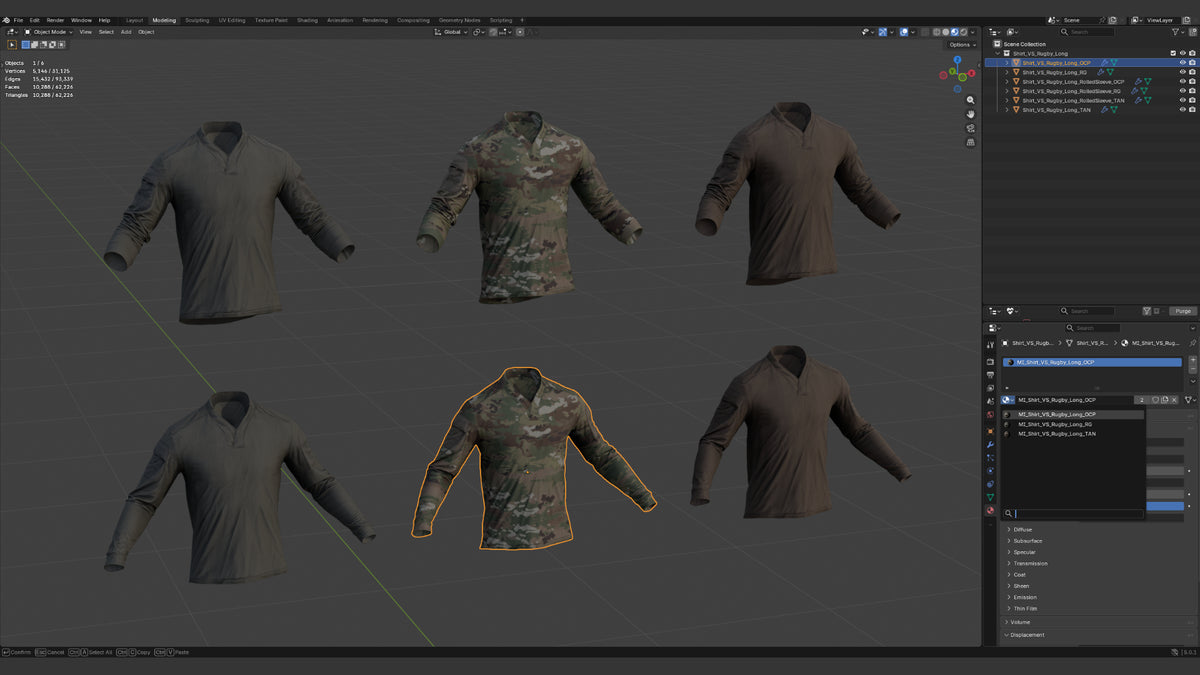Click the new material duplicate icon
This screenshot has height=675, width=1200.
click(x=1165, y=400)
